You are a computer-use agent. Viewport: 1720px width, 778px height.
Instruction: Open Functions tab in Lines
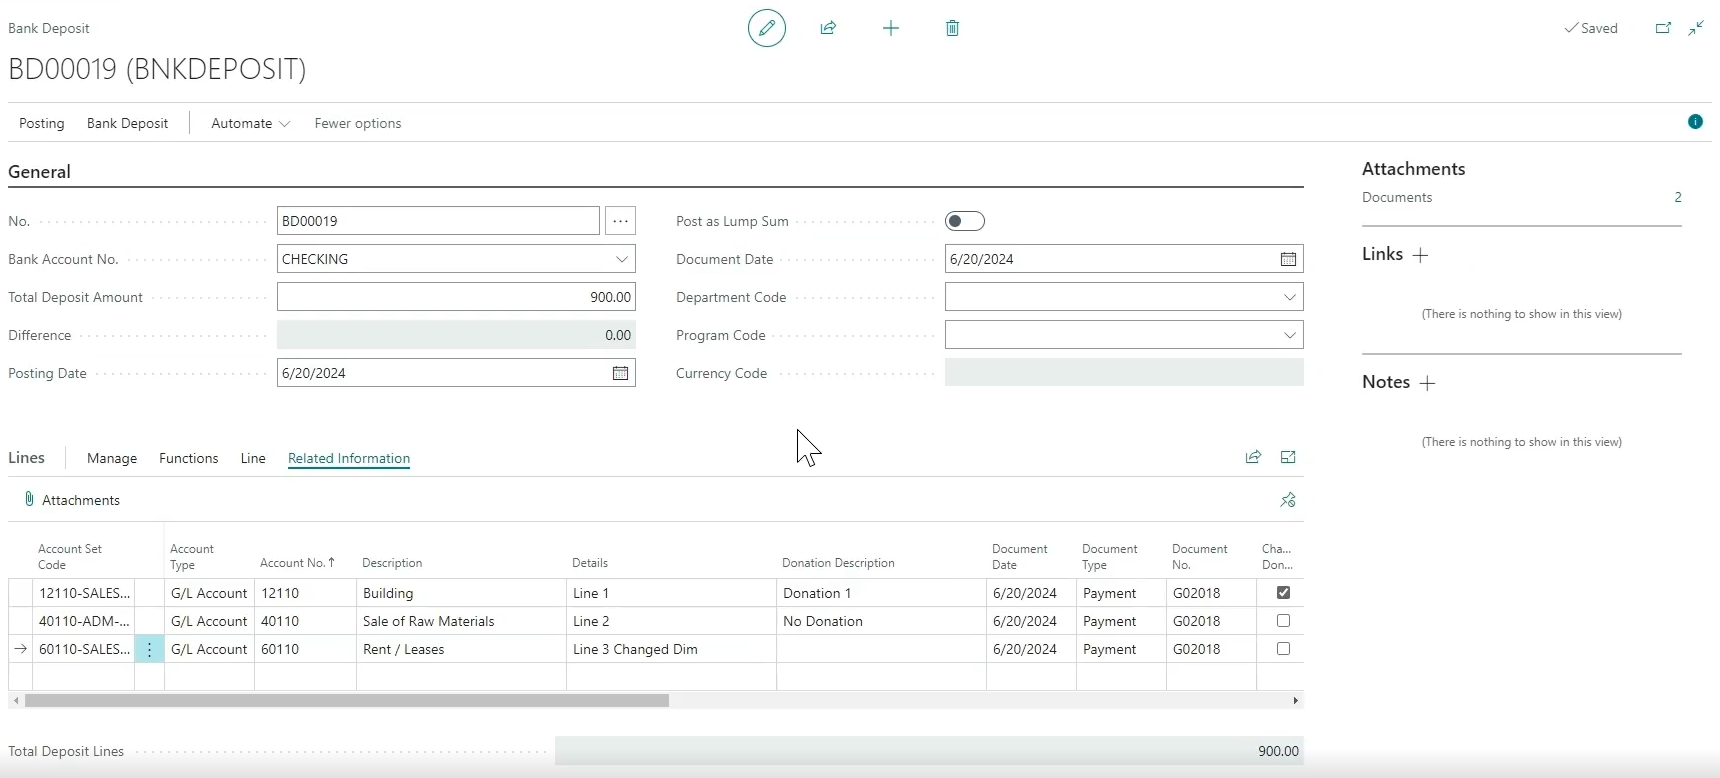(188, 458)
